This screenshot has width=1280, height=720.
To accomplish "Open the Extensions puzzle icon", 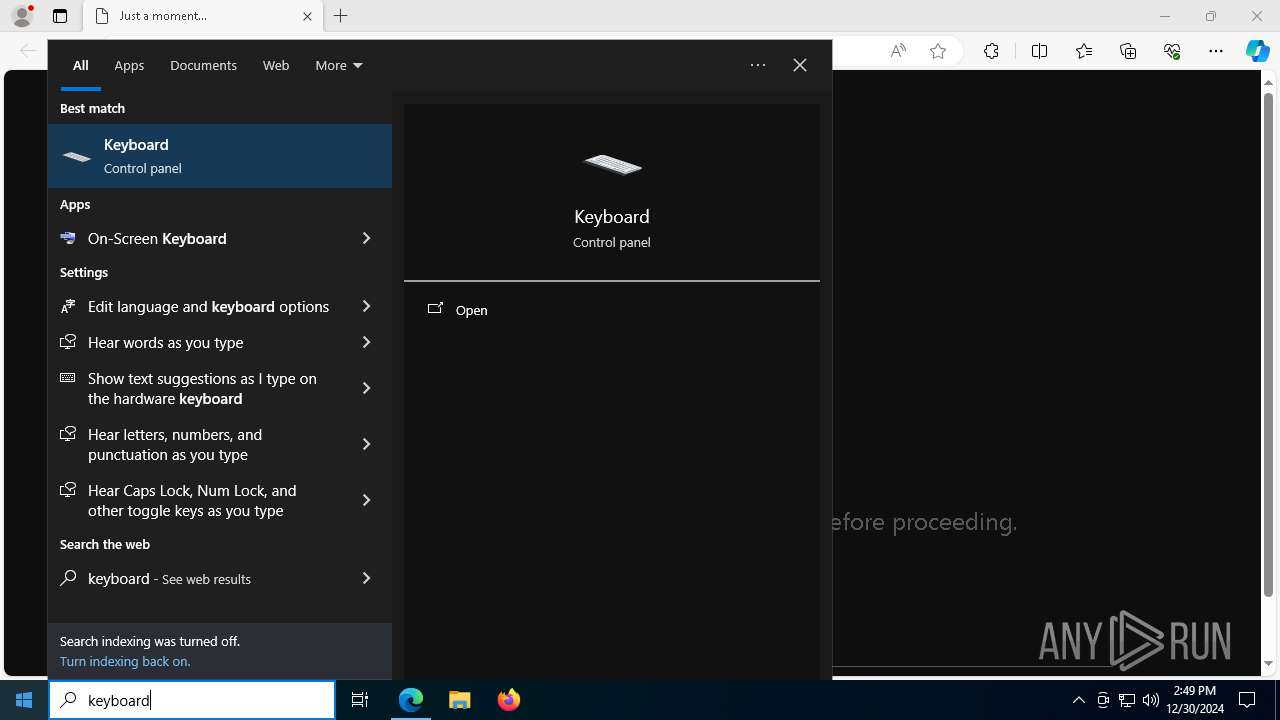I will click(991, 51).
